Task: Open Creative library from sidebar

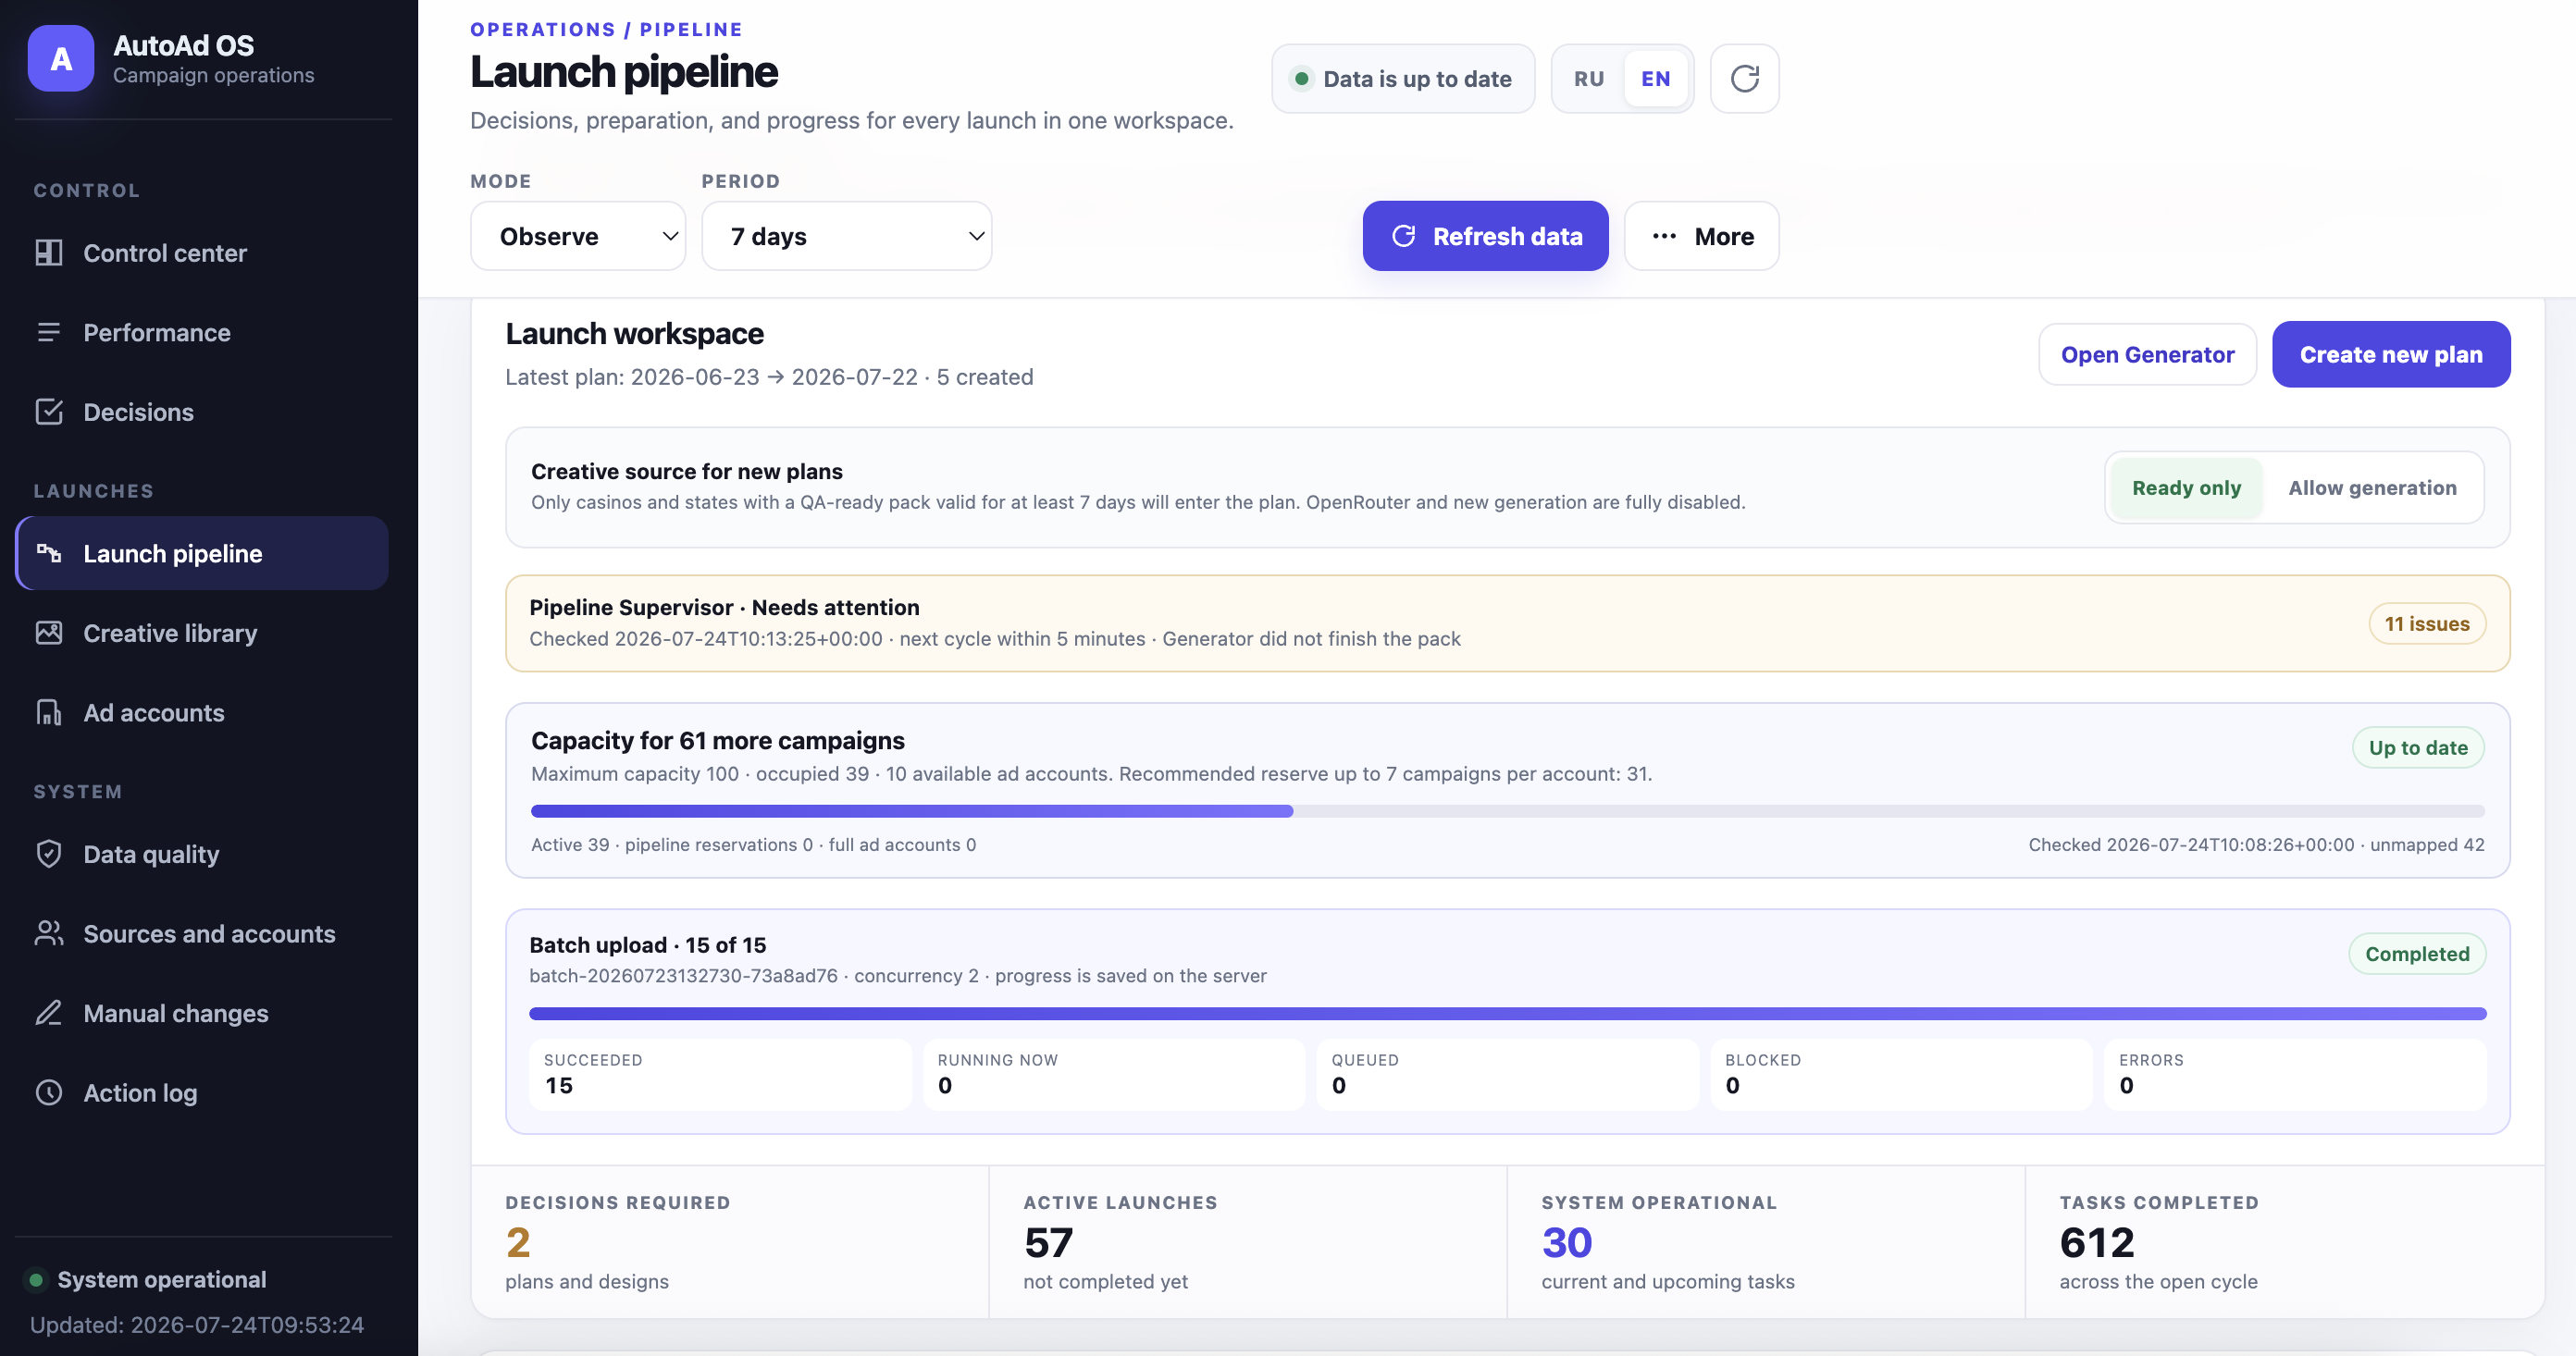Action: (202, 633)
